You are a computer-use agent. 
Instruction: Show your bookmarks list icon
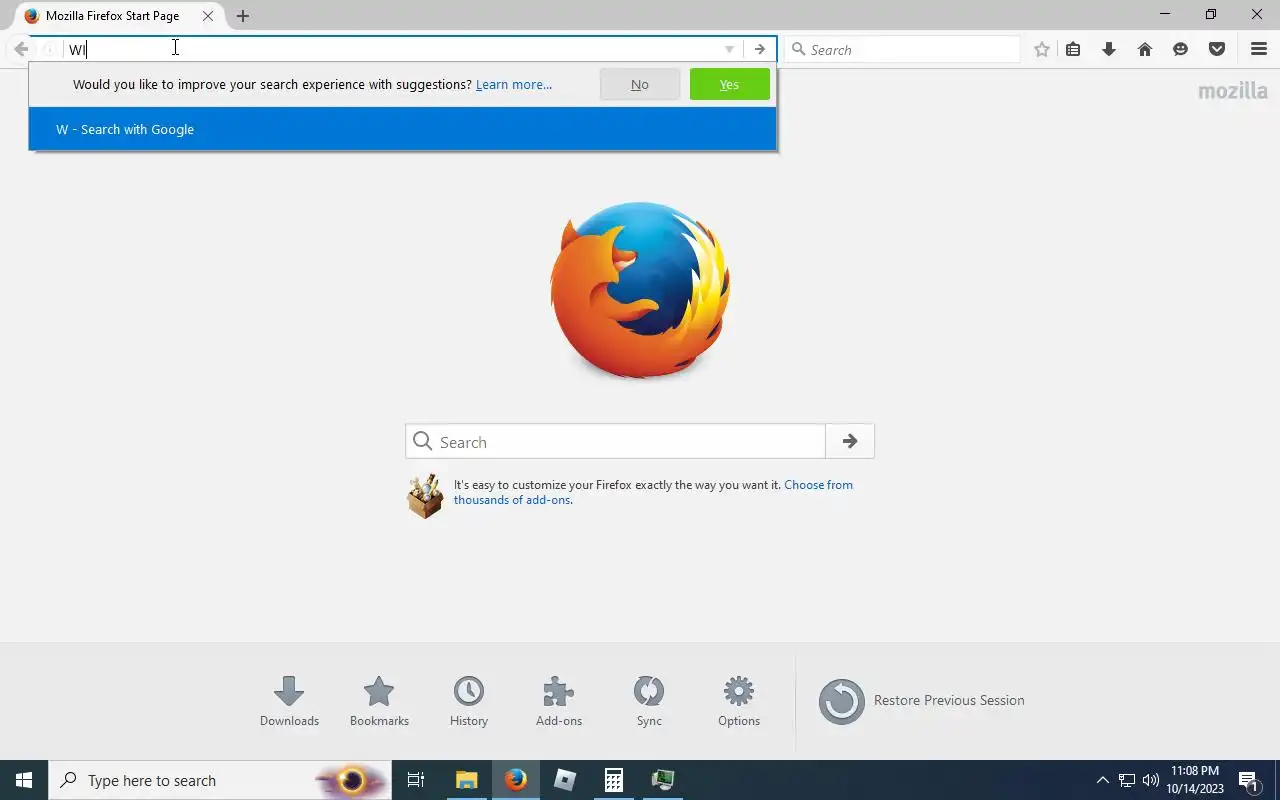click(1073, 49)
